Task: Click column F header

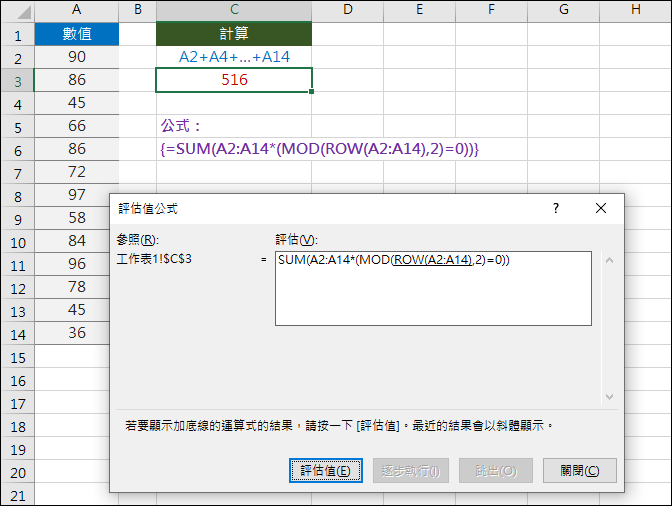Action: click(492, 10)
